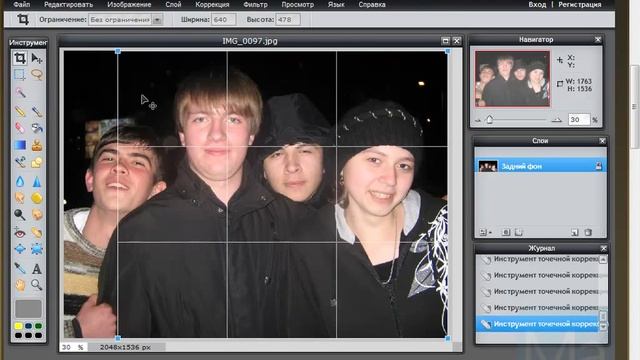Open the Редактировать menu
Screen dimensions: 640x360
tap(69, 4)
